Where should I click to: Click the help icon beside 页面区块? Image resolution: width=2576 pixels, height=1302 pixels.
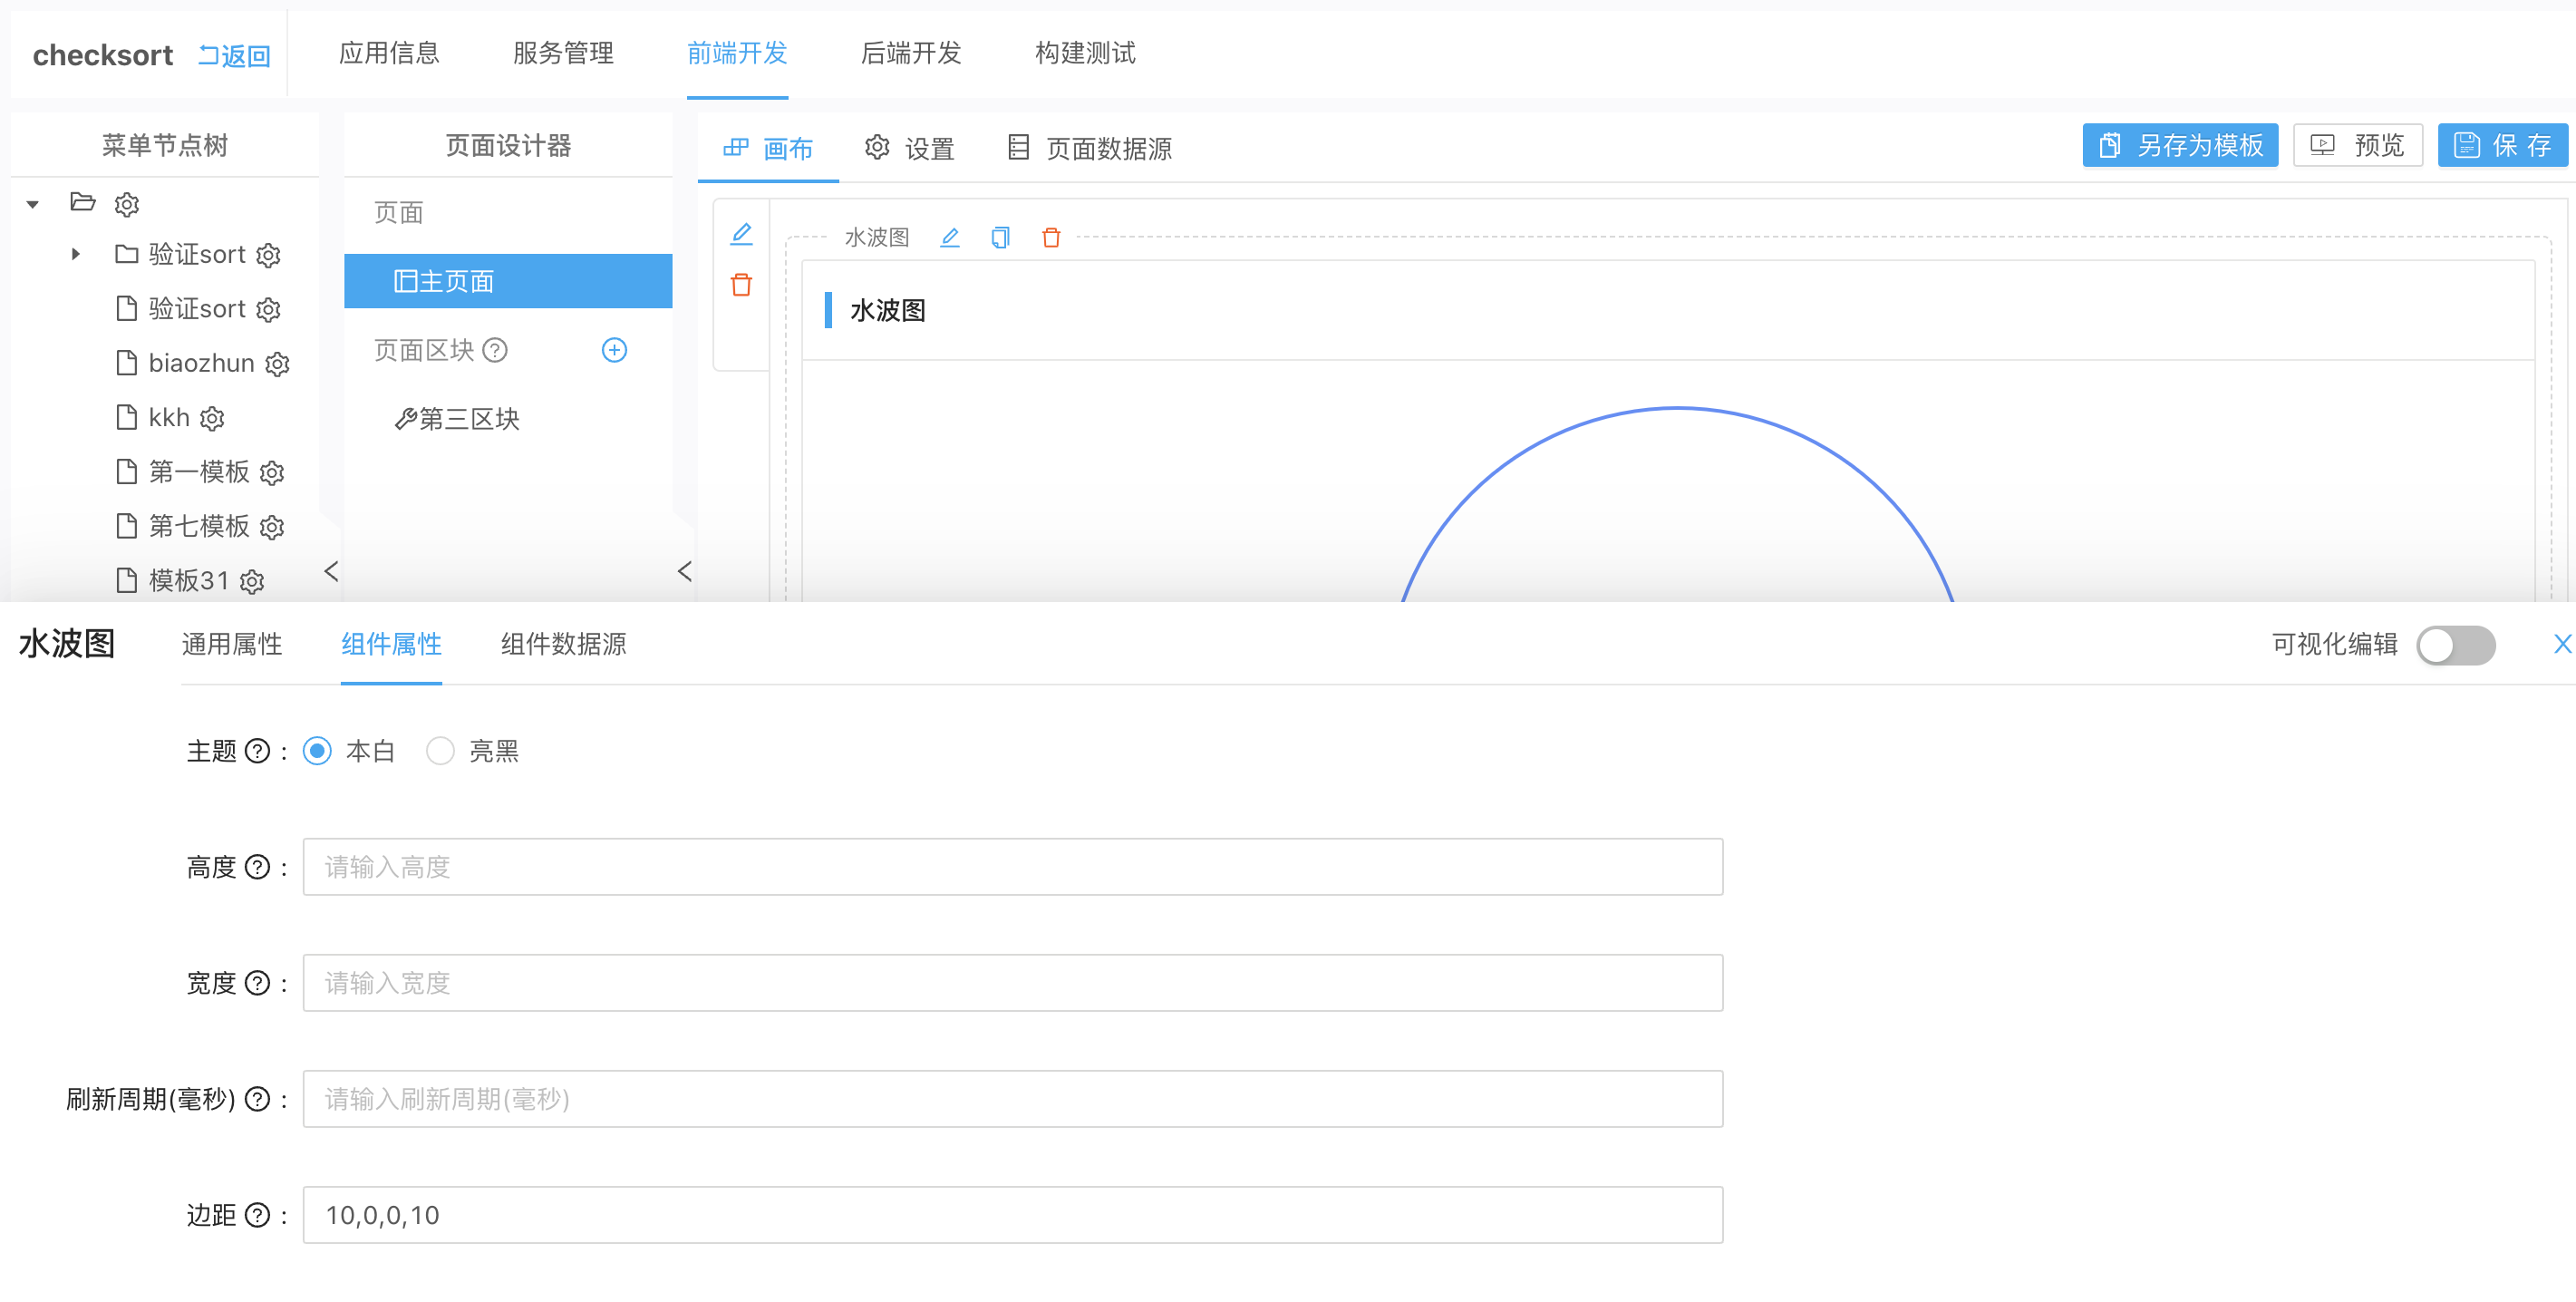pyautogui.click(x=495, y=350)
